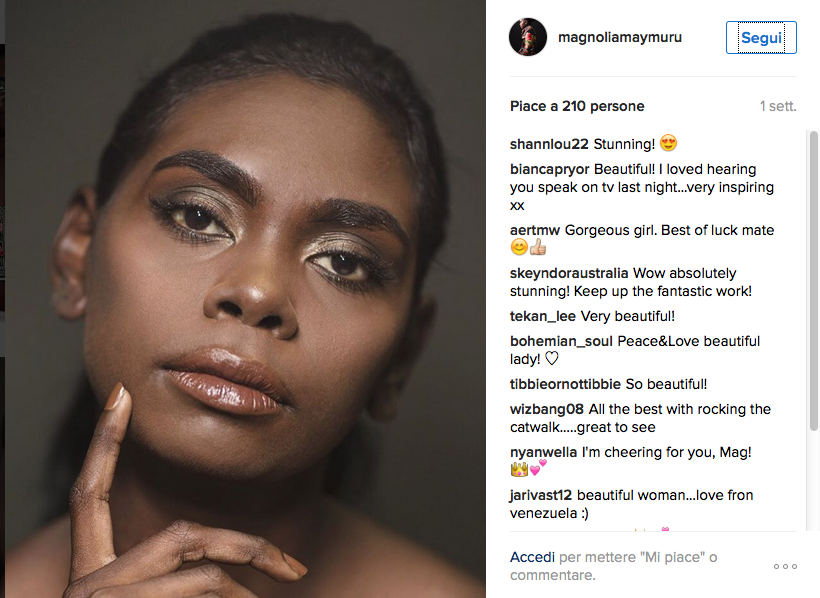Open skeyndoraustralia profile link

[569, 273]
